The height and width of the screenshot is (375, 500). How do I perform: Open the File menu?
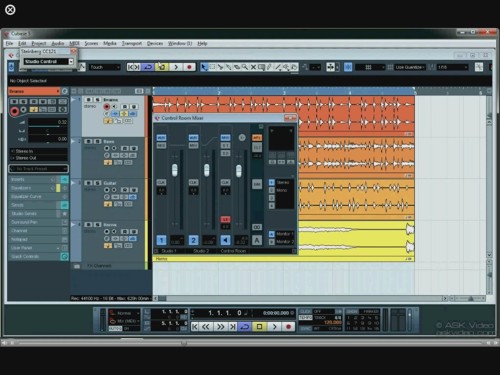[x=9, y=43]
